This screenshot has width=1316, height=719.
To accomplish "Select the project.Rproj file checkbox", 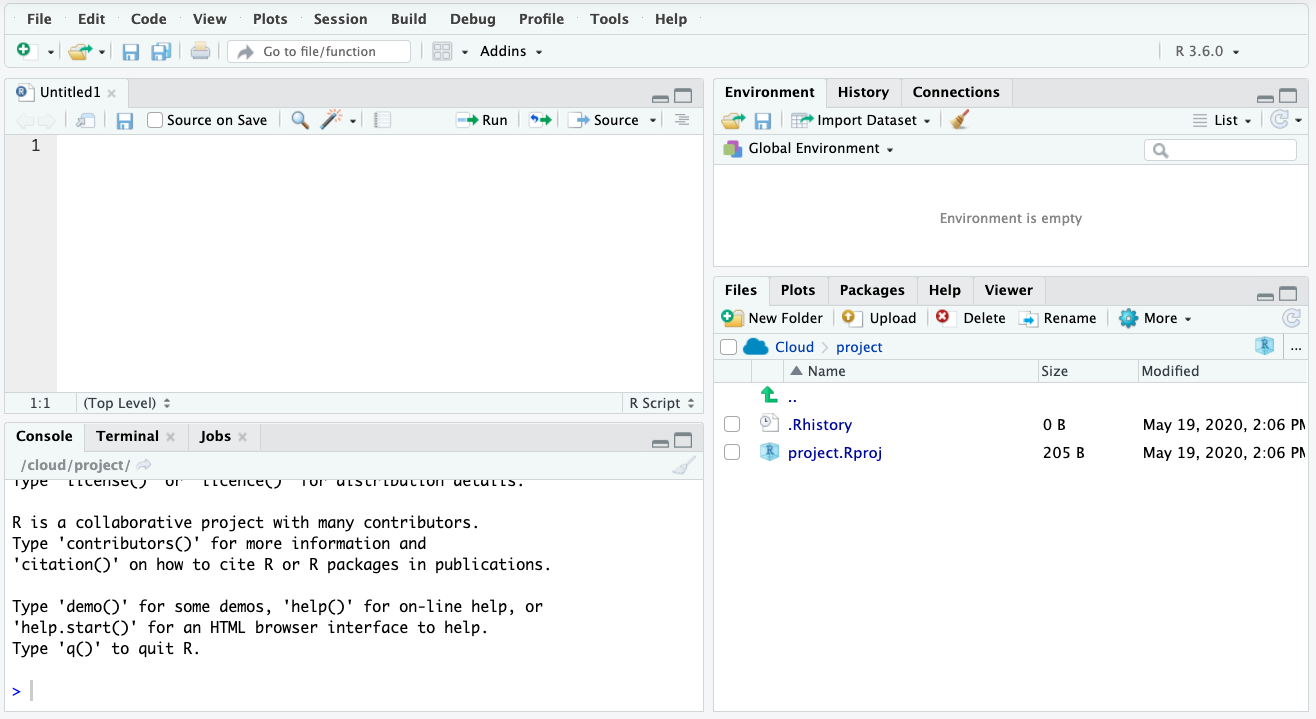I will 732,453.
